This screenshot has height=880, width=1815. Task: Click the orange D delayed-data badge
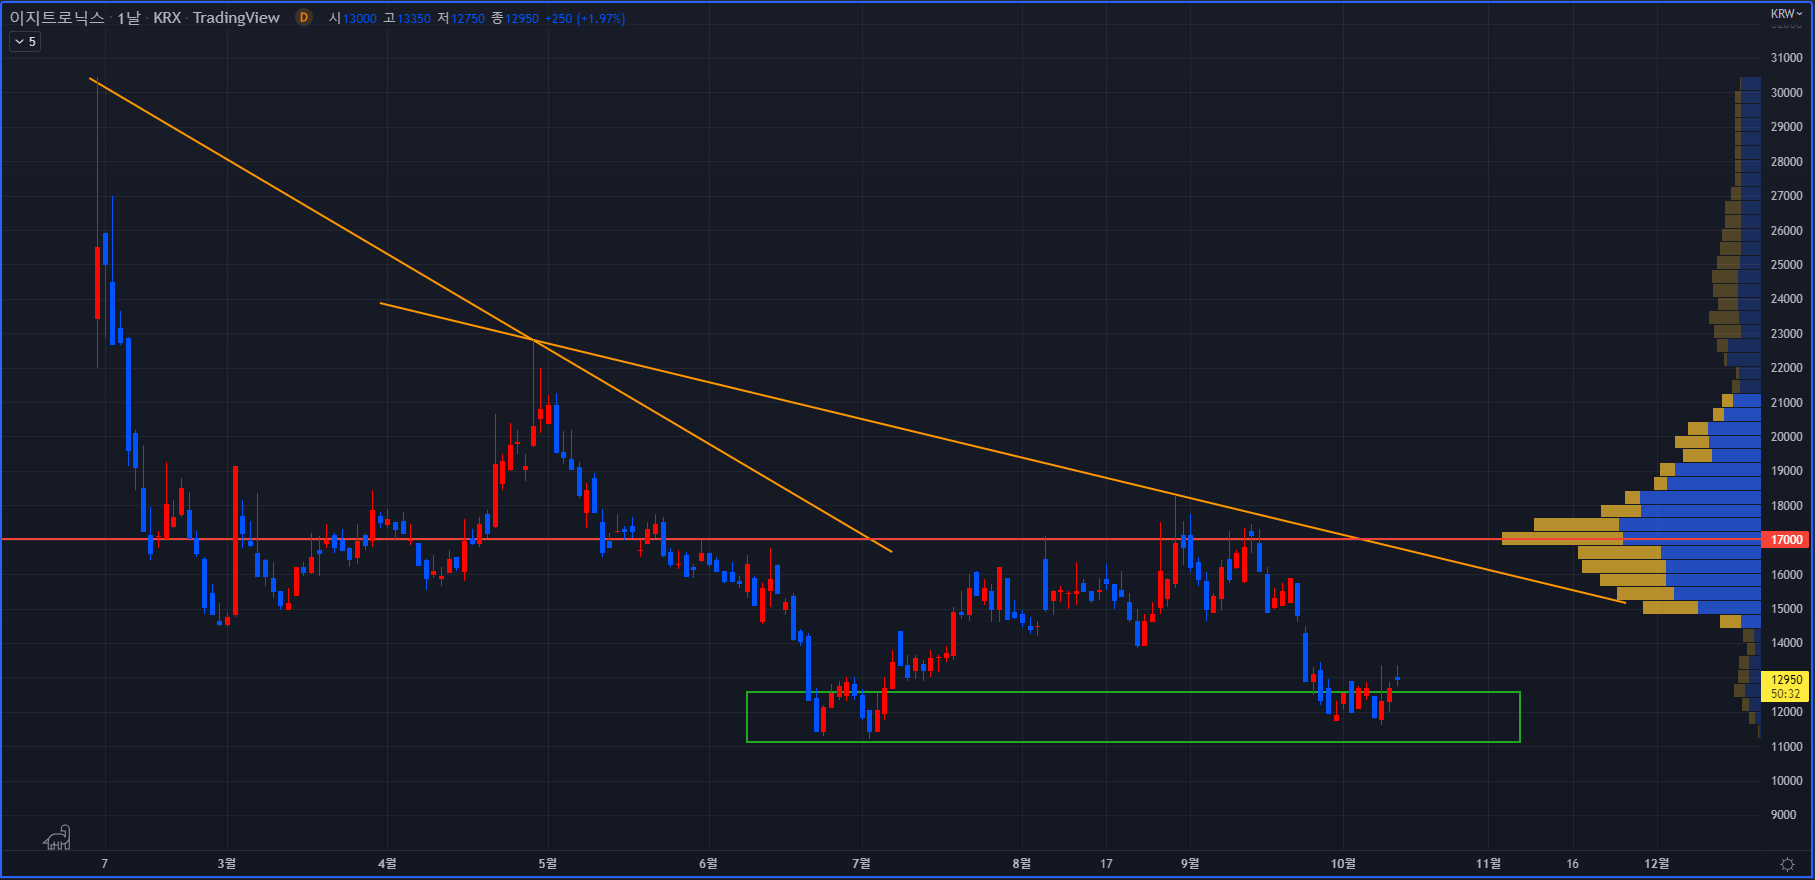tap(304, 18)
